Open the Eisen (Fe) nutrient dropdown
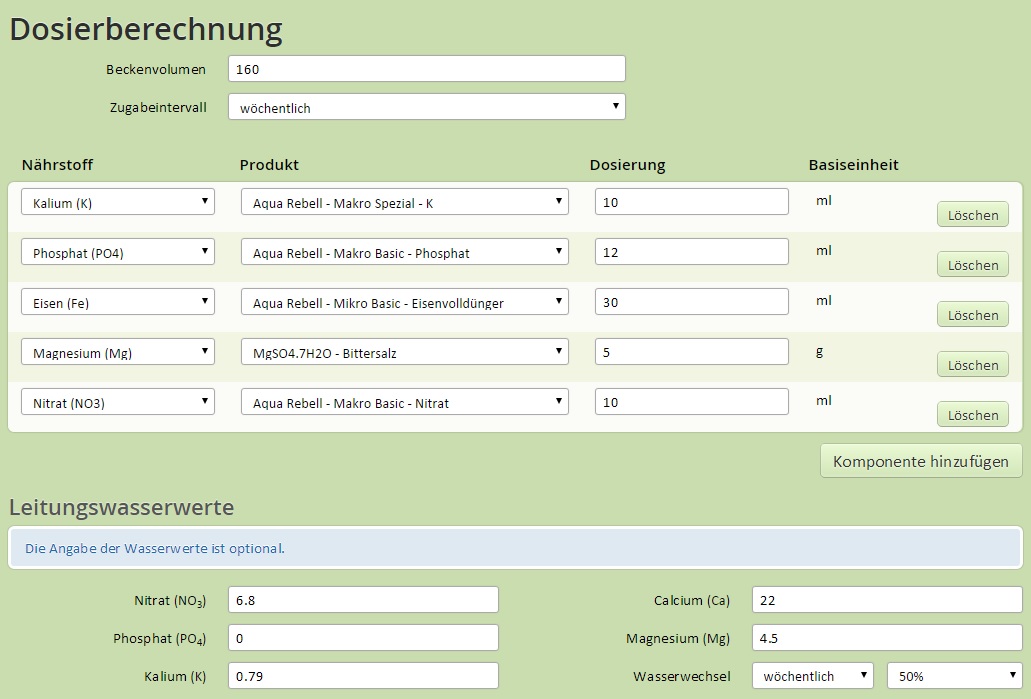Image resolution: width=1031 pixels, height=699 pixels. click(x=118, y=302)
